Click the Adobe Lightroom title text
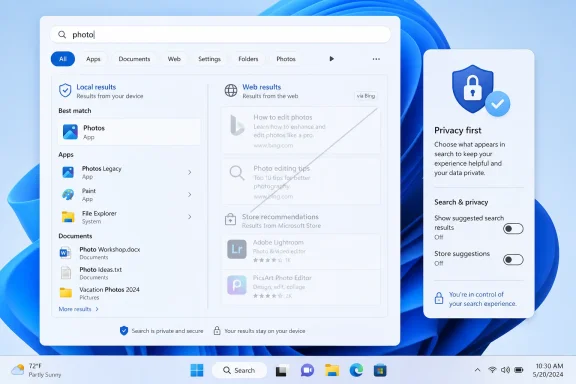576x384 pixels. (x=278, y=243)
